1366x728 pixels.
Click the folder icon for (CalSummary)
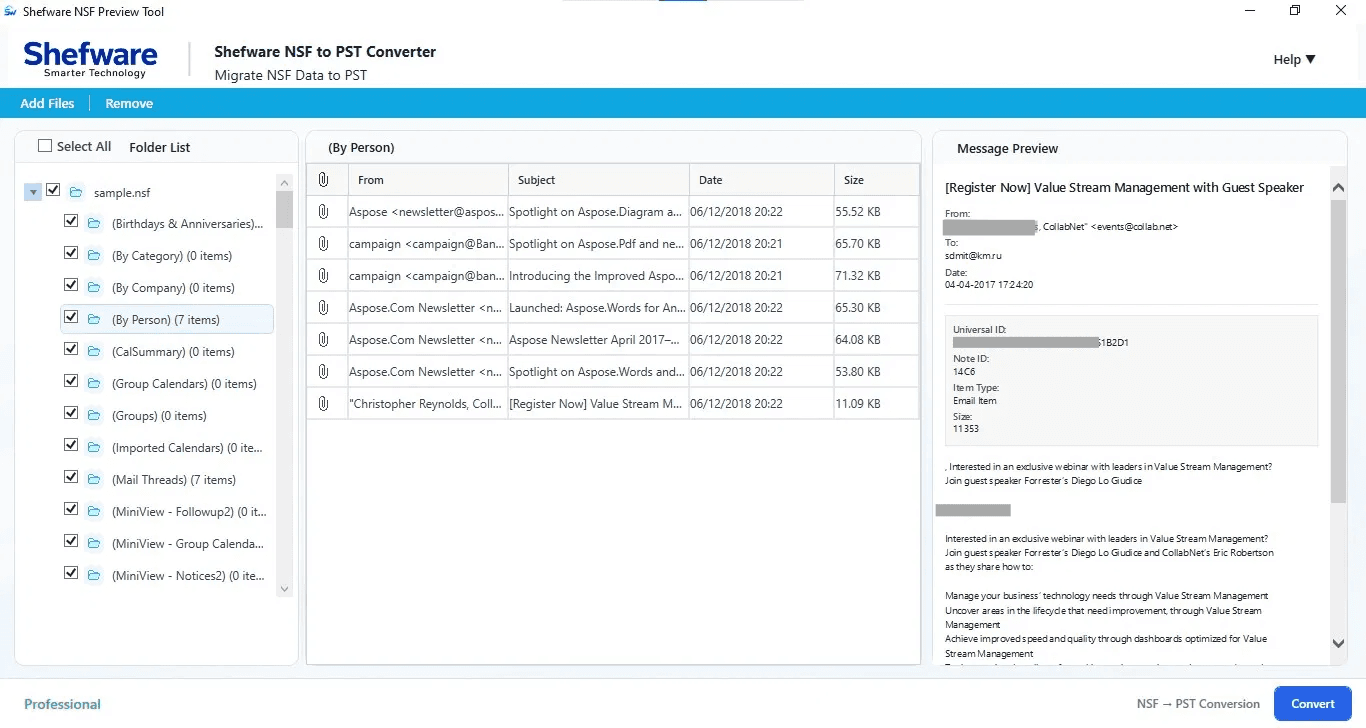coord(94,352)
